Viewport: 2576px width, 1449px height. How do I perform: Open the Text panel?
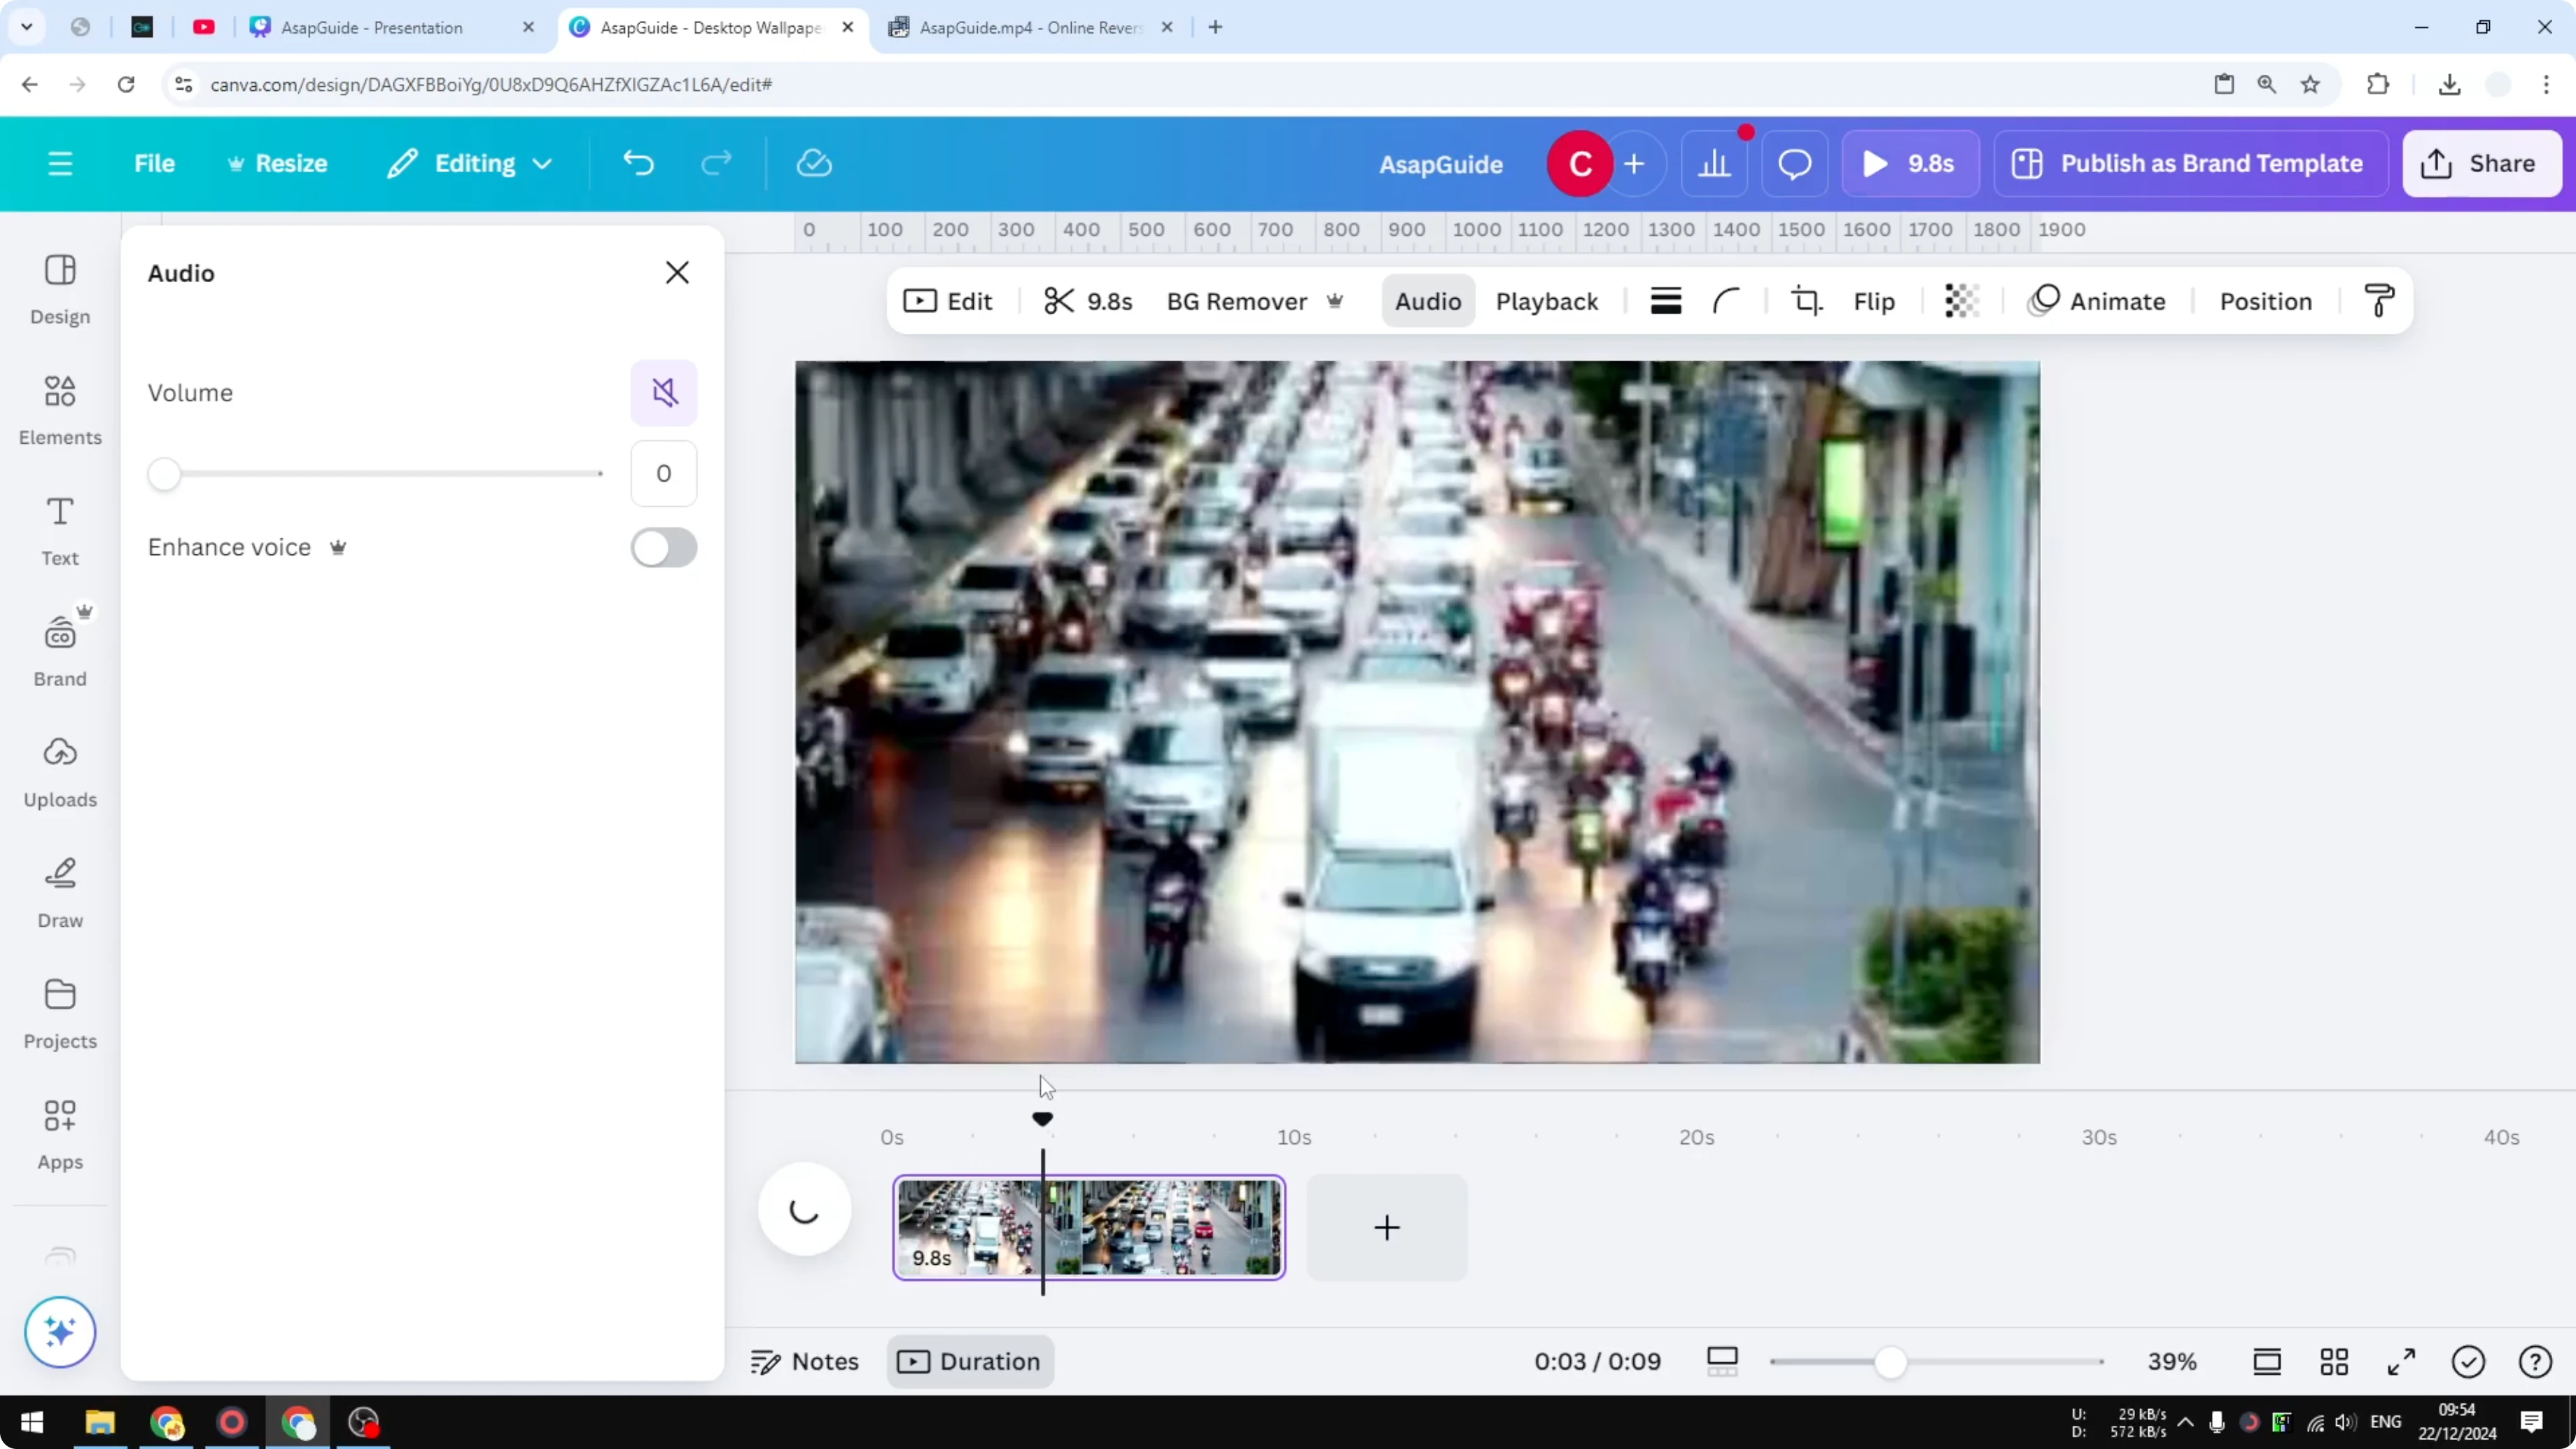(x=59, y=530)
